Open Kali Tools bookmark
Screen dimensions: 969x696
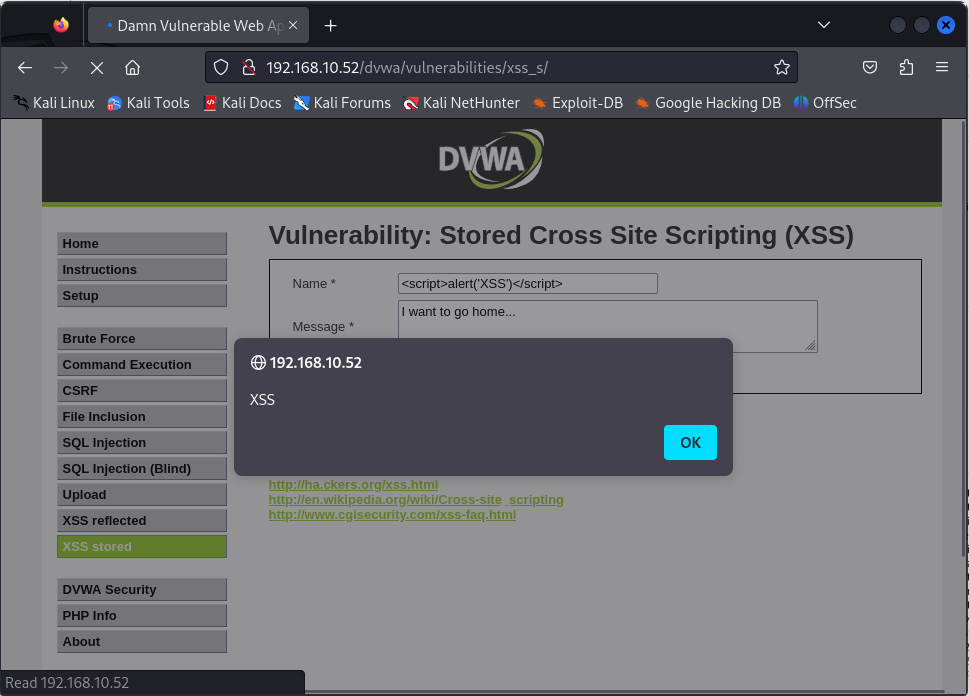coord(148,103)
